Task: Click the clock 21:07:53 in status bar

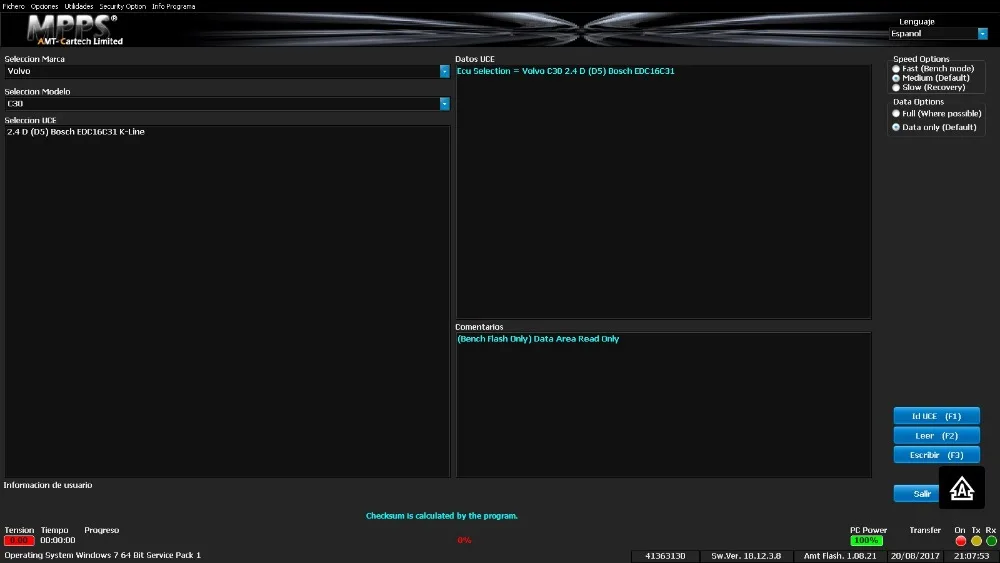Action: tap(971, 556)
